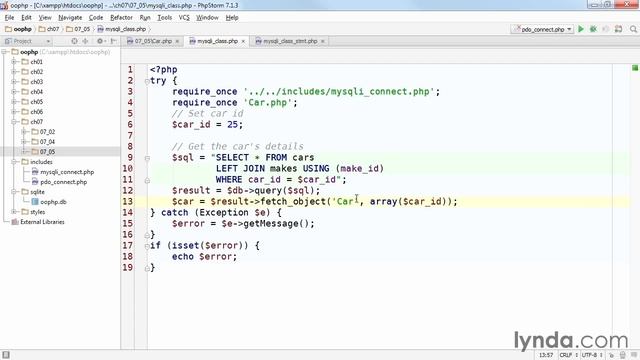Click the 'echo $error;' code line
640x360 pixels.
[204, 257]
